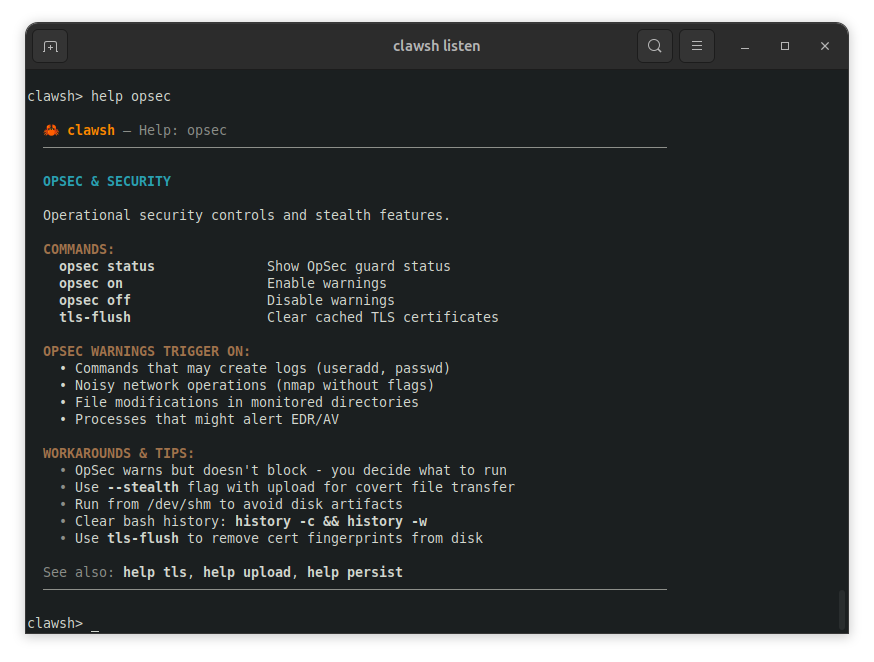Click the terminal scrollbar thumb

click(841, 609)
